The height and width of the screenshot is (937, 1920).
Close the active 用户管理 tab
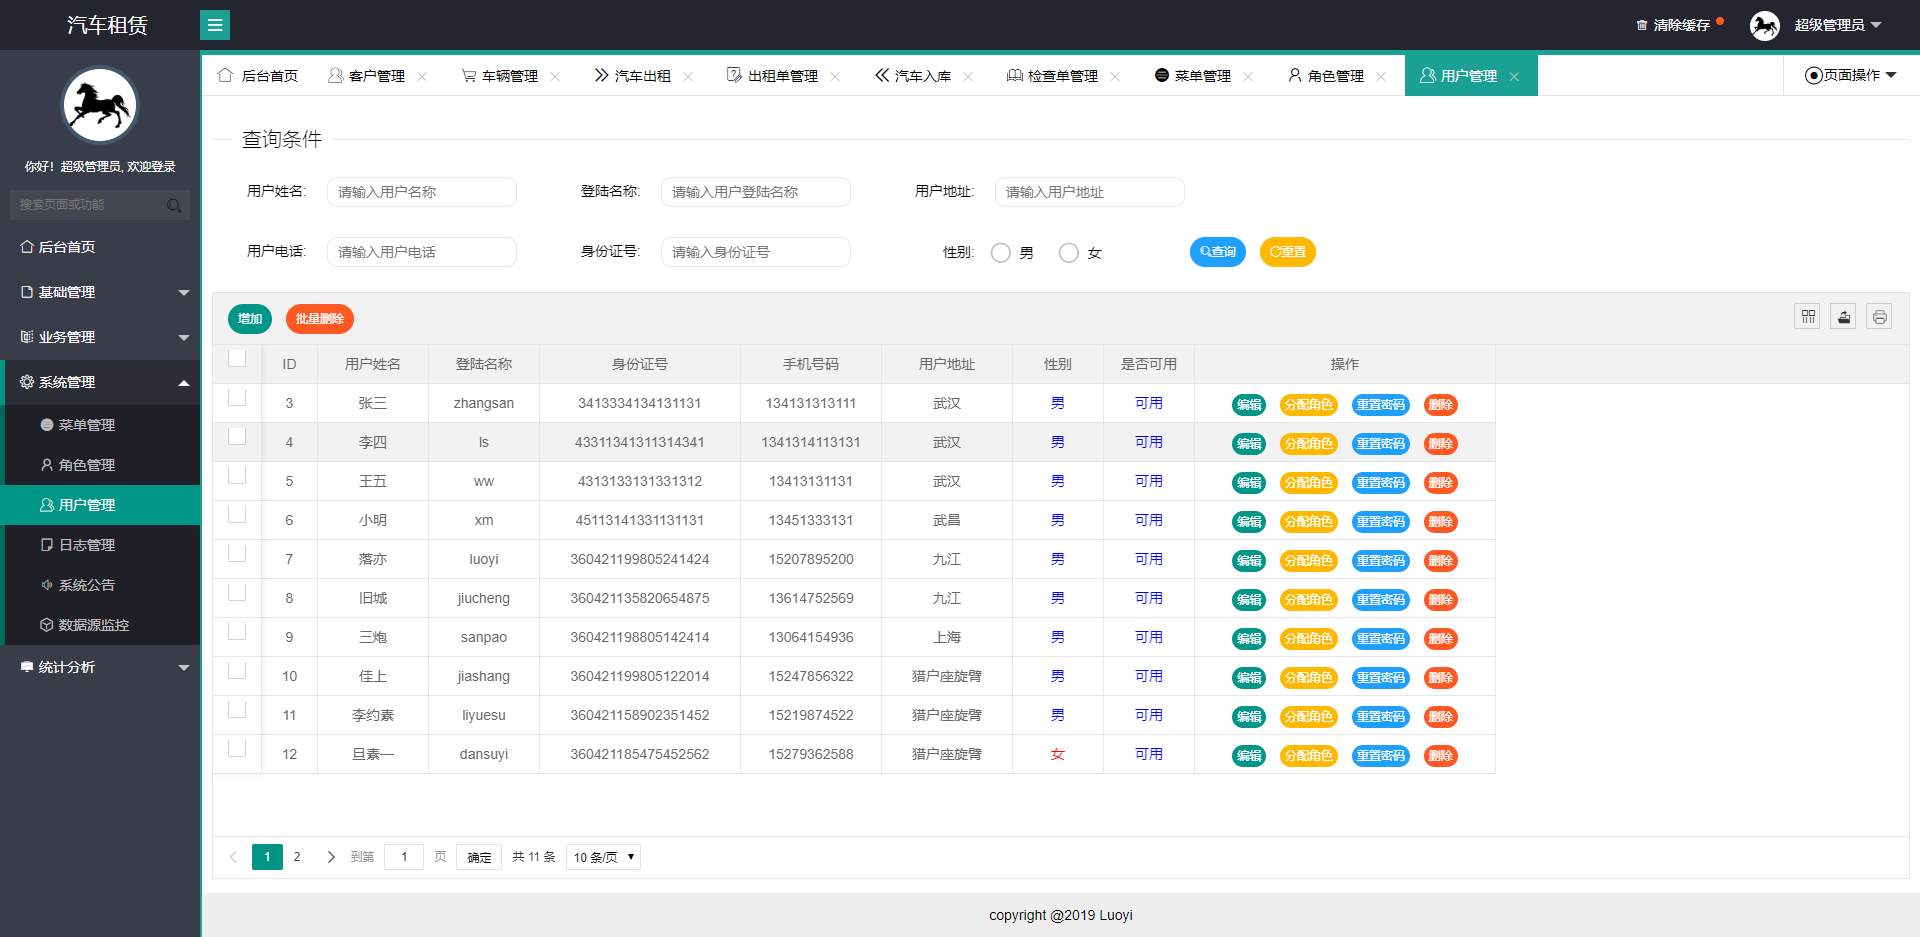[x=1514, y=77]
